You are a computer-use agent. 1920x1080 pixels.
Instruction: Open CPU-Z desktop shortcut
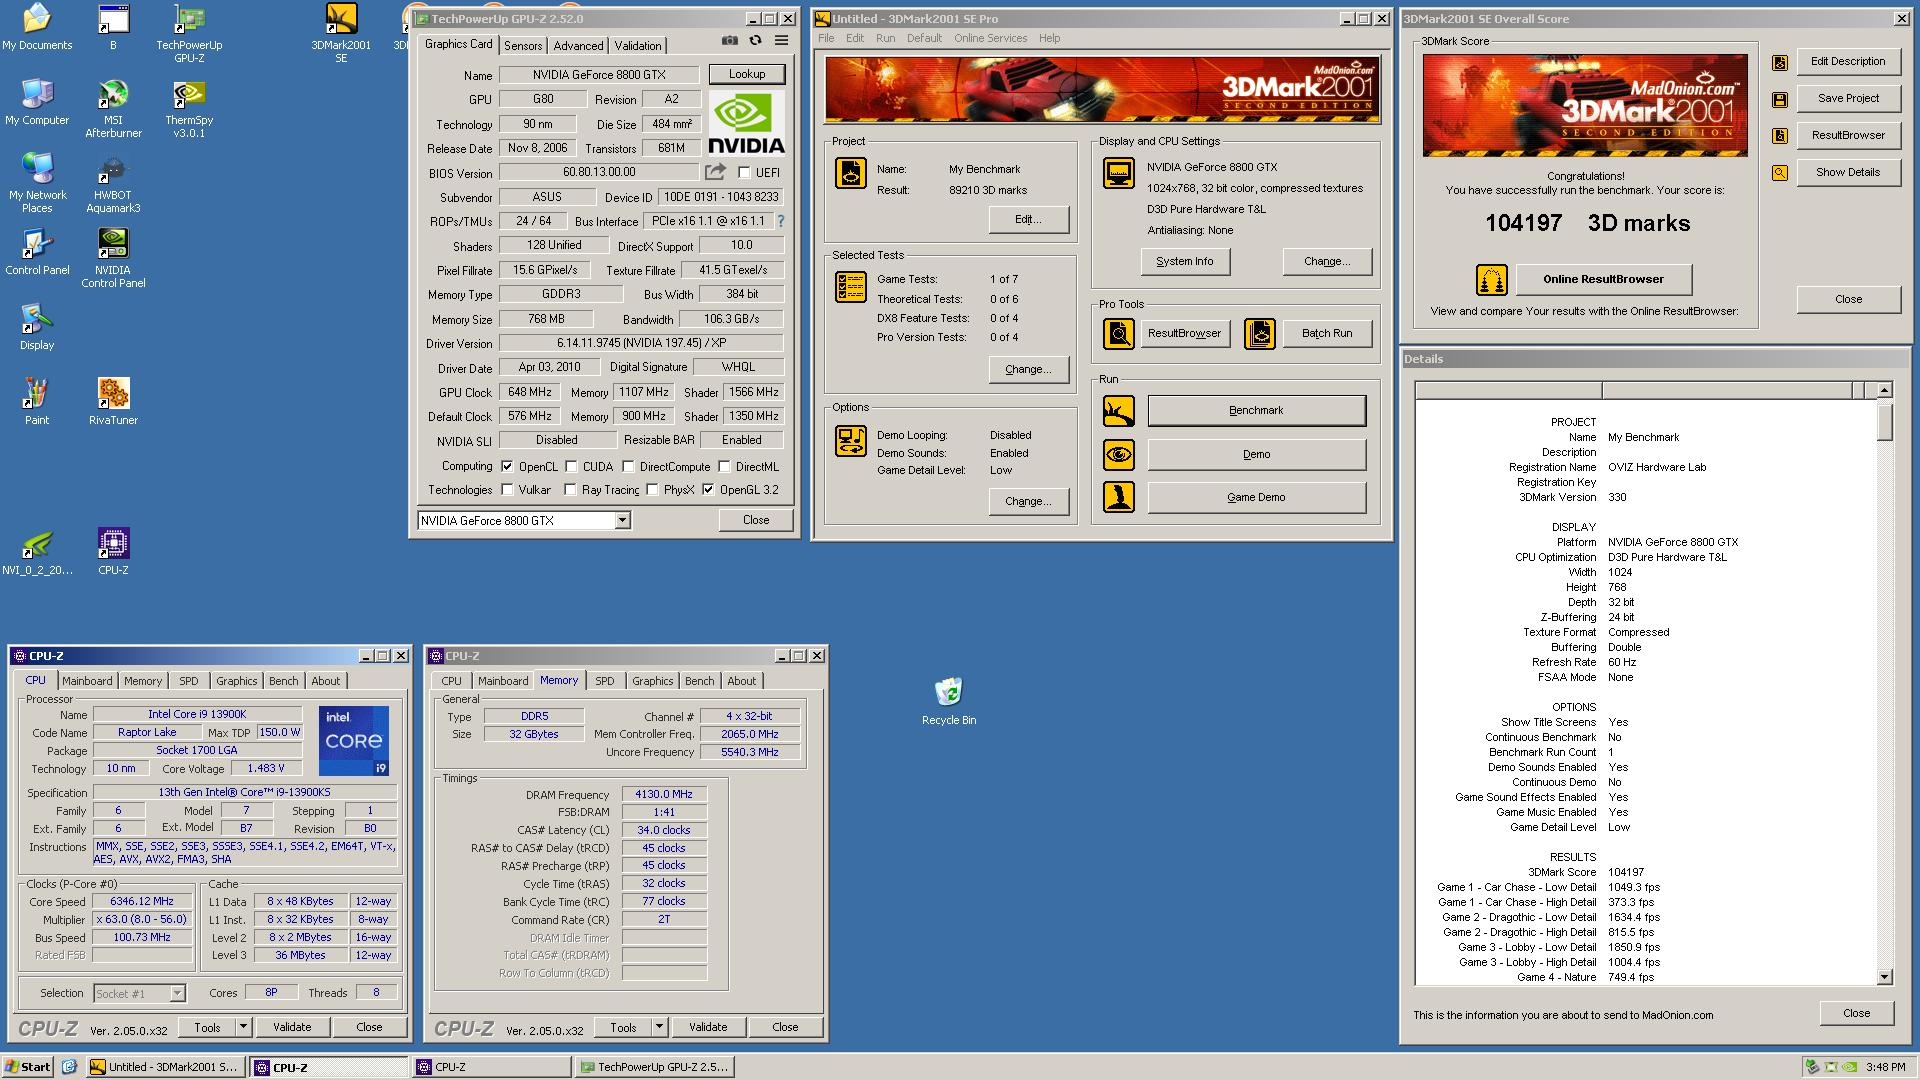(x=113, y=552)
